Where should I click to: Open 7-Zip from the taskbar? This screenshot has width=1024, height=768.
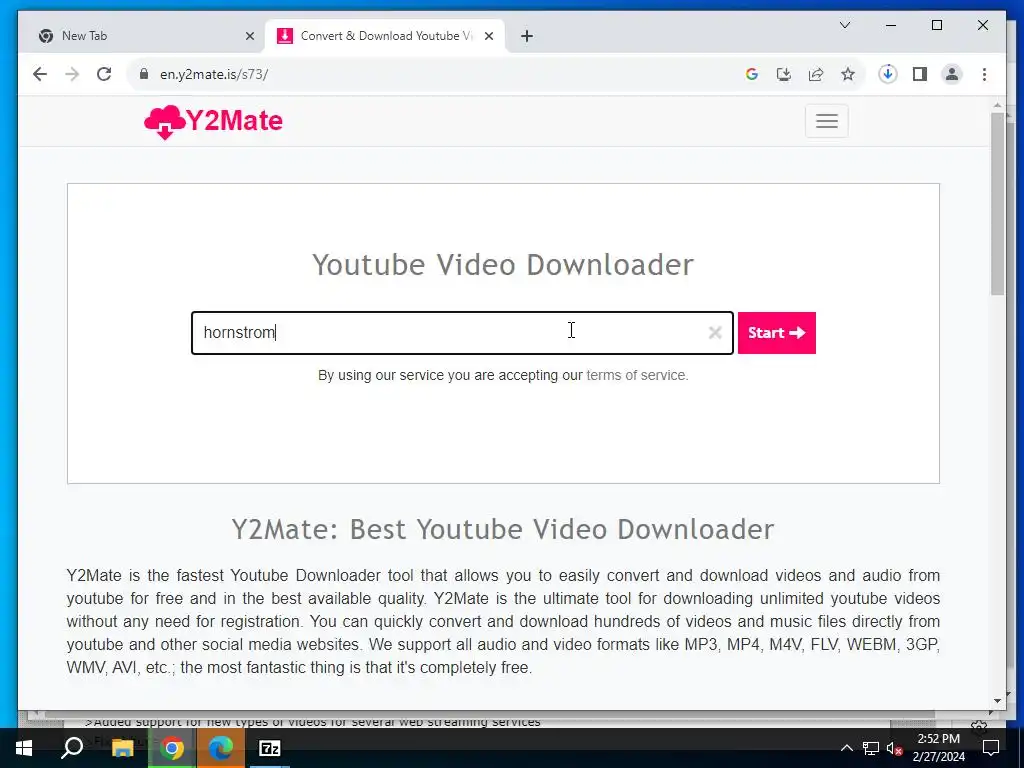[270, 748]
